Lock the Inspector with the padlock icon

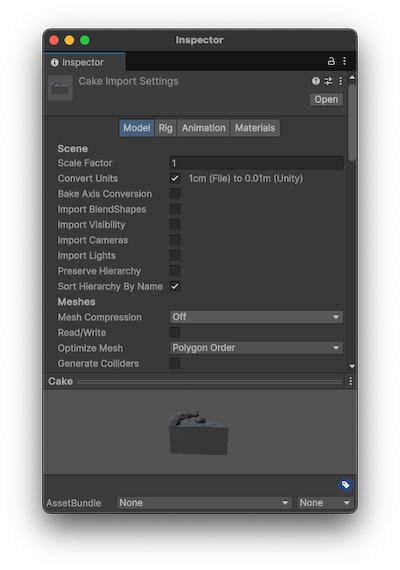[x=331, y=61]
